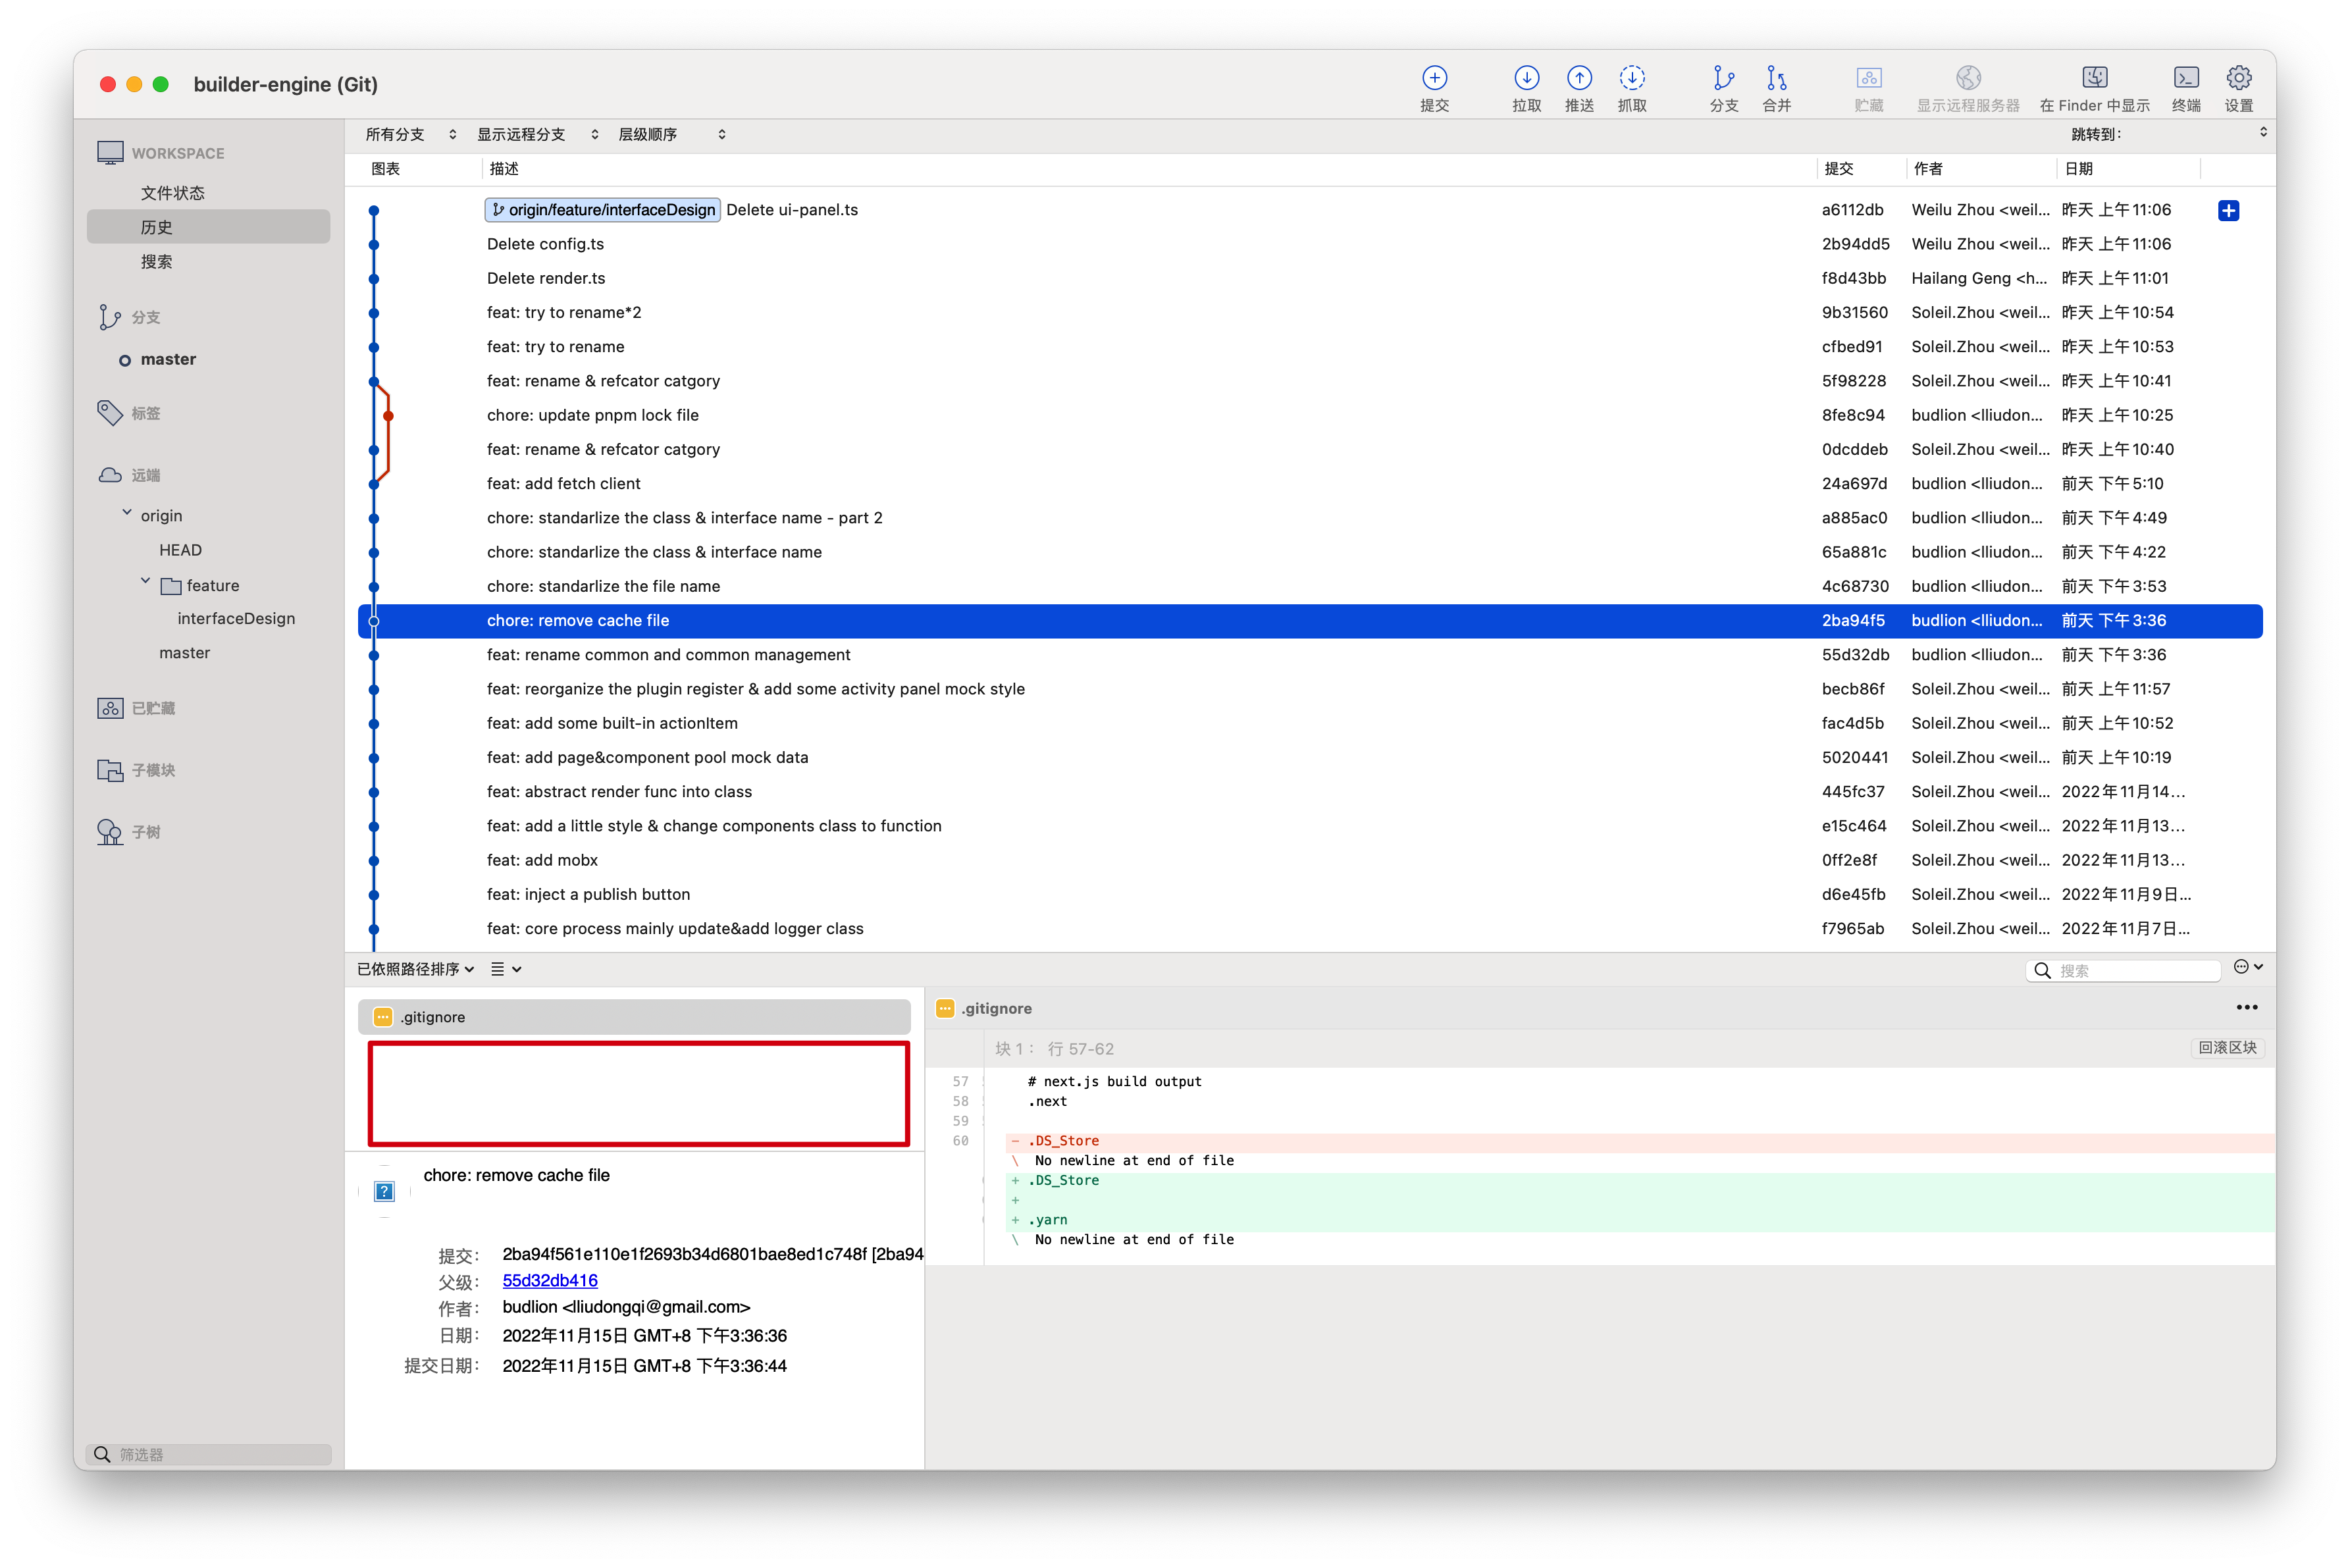Image resolution: width=2350 pixels, height=1568 pixels.
Task: Click the 筛选器 filter field in the sidebar
Action: coord(210,1454)
